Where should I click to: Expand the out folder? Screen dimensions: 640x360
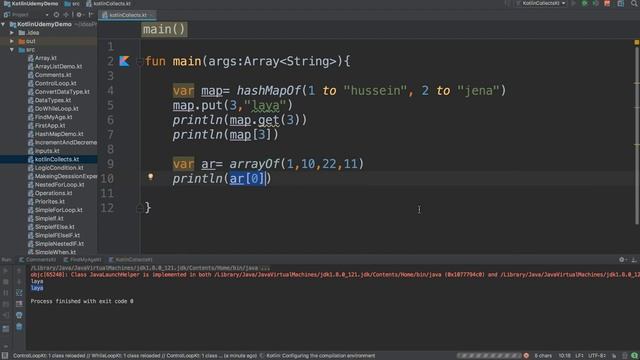[12, 41]
